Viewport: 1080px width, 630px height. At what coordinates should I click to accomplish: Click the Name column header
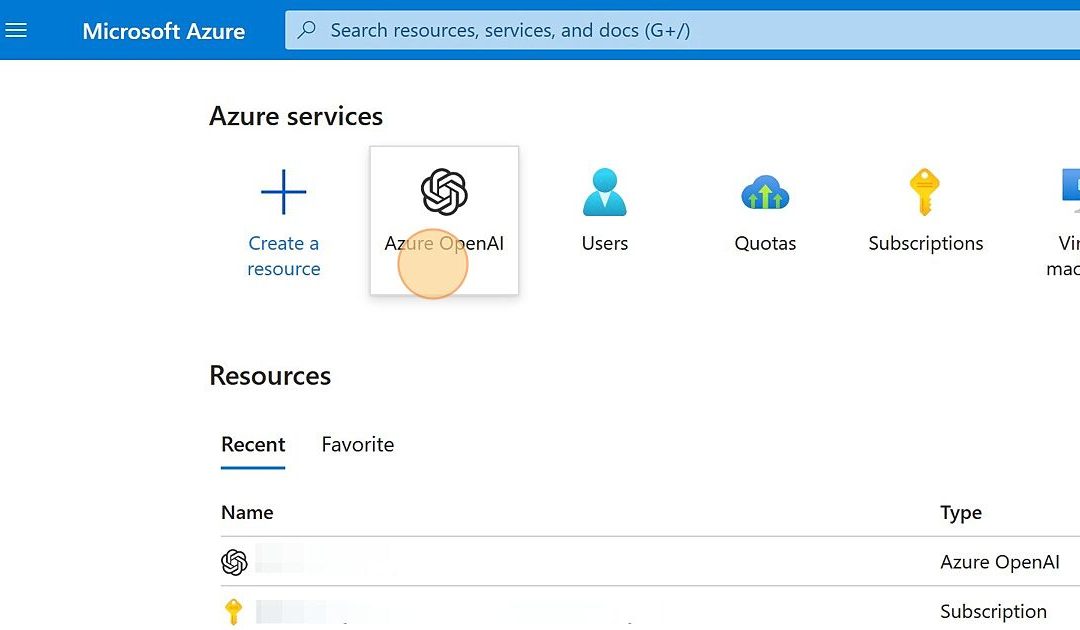click(x=247, y=512)
